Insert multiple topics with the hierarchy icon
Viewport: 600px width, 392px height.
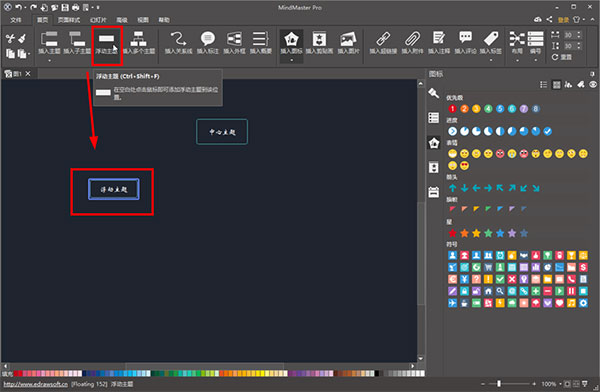(139, 42)
